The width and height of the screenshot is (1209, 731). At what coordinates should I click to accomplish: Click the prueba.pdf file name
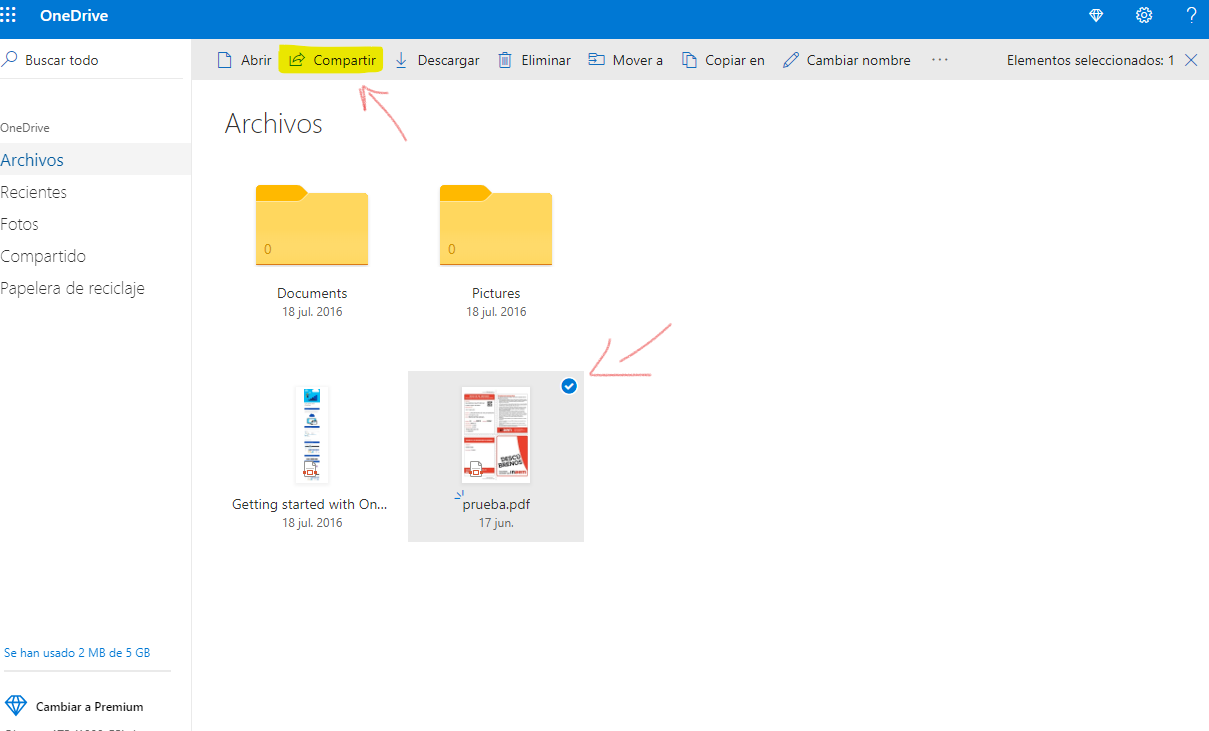click(496, 505)
